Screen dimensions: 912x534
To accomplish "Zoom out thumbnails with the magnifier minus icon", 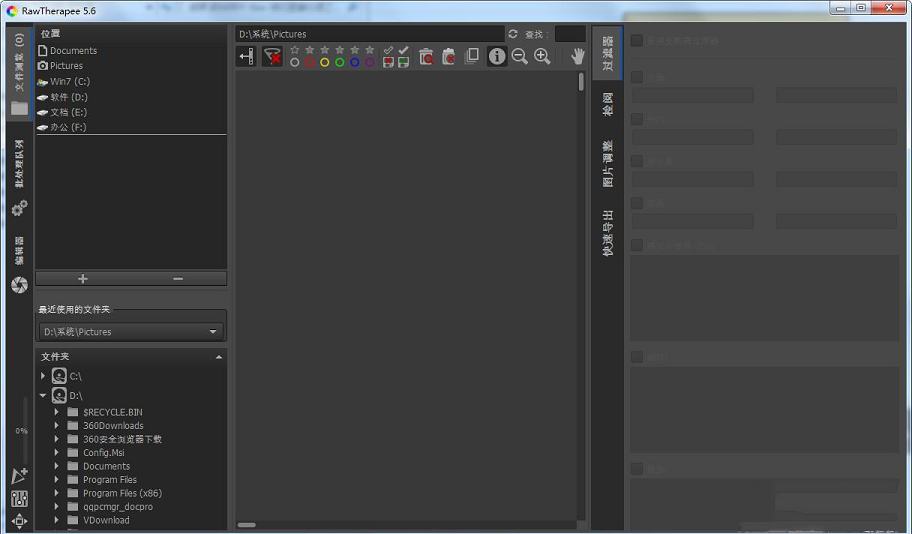I will (520, 57).
